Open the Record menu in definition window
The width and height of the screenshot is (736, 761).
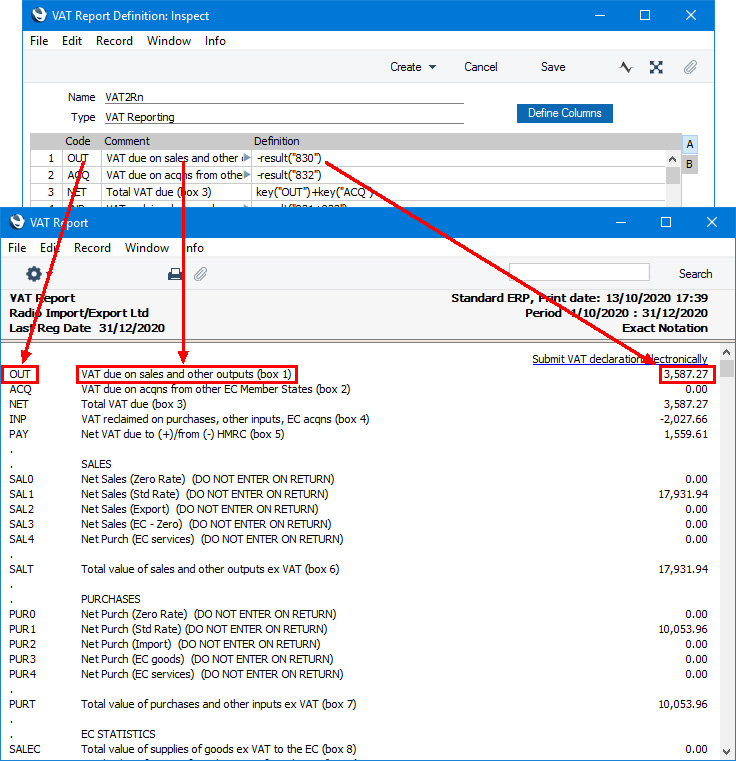click(x=114, y=41)
